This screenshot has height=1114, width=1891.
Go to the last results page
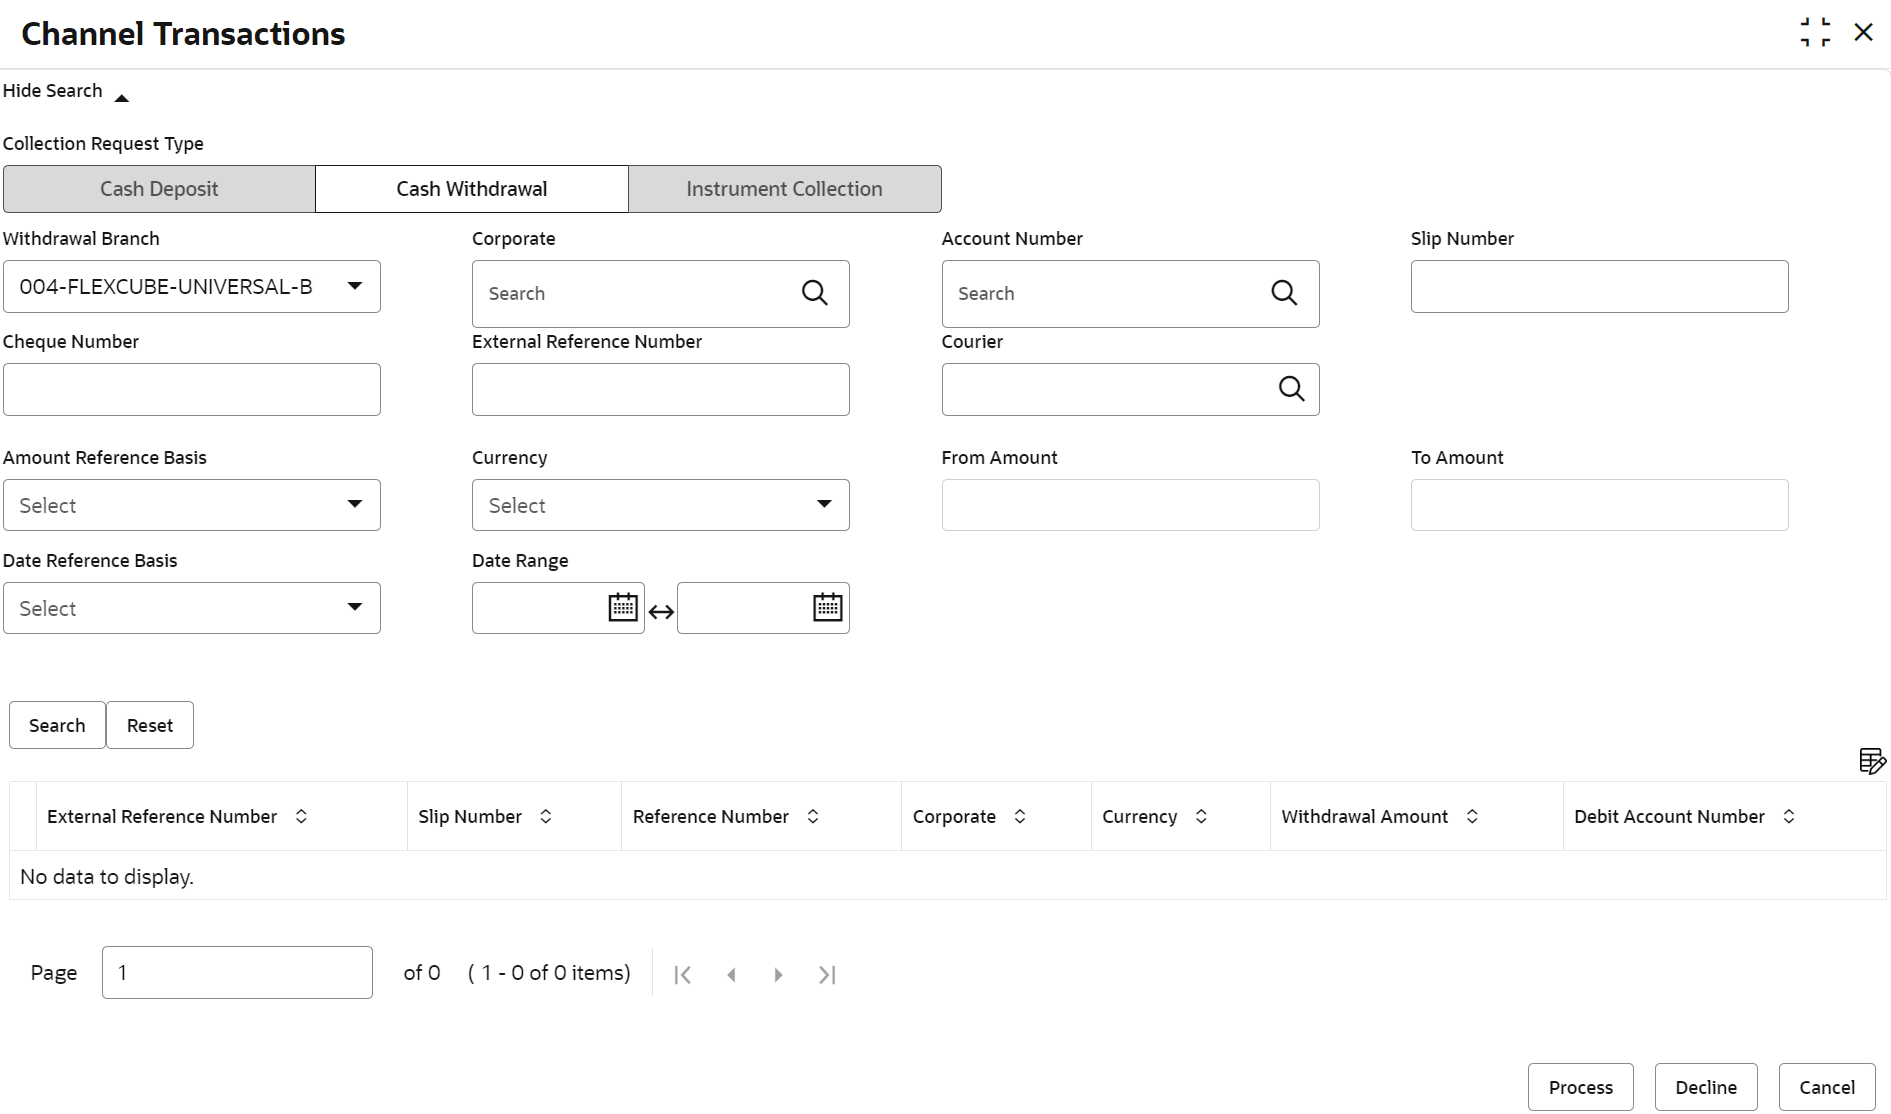827,974
